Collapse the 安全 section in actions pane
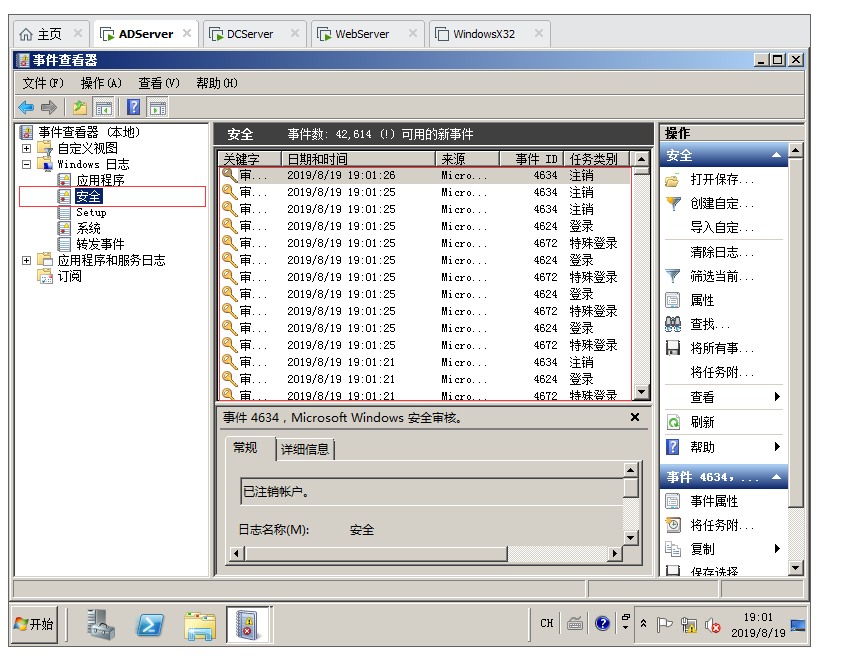The height and width of the screenshot is (659, 845). pyautogui.click(x=776, y=156)
